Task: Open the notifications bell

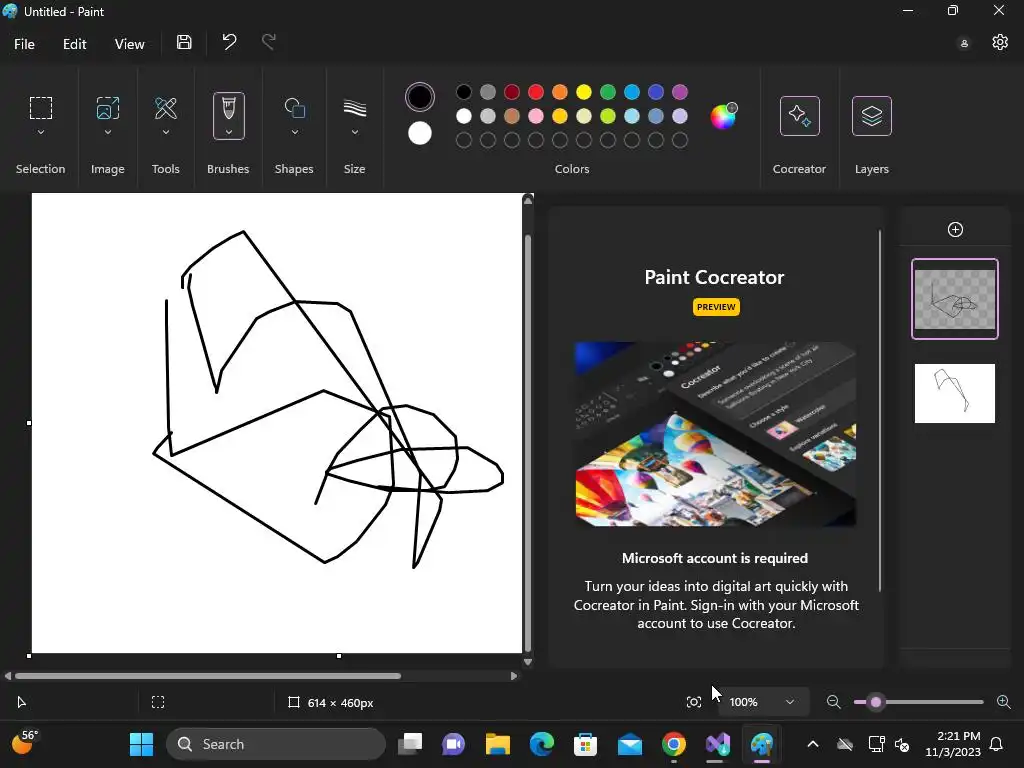Action: coord(997,744)
